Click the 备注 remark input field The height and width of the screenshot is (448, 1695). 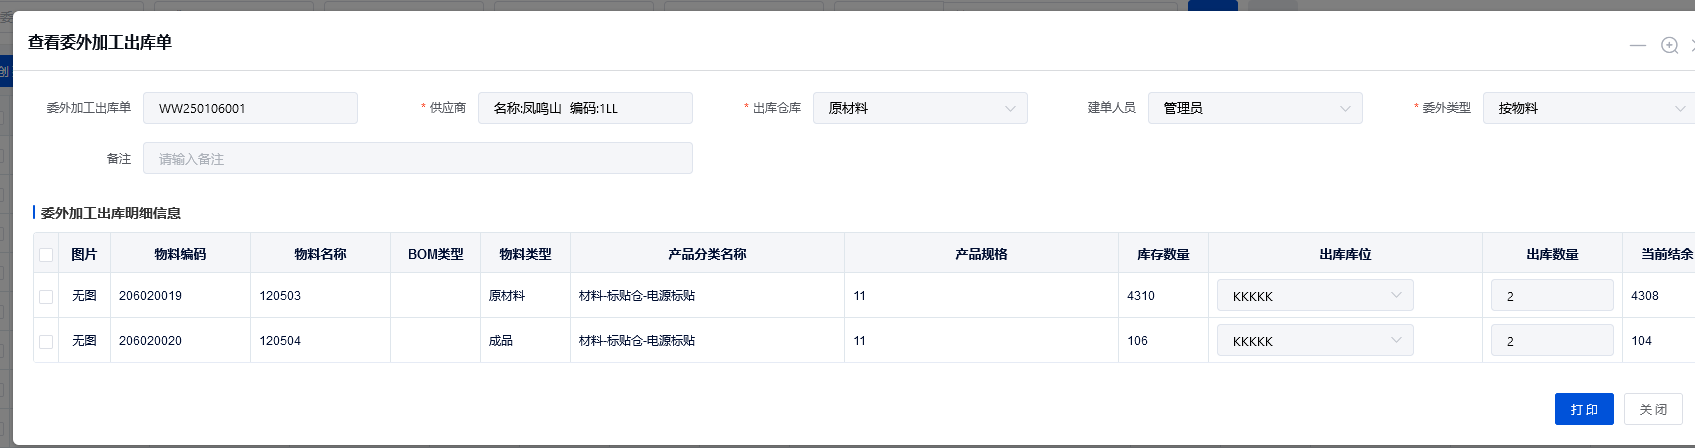click(x=417, y=158)
